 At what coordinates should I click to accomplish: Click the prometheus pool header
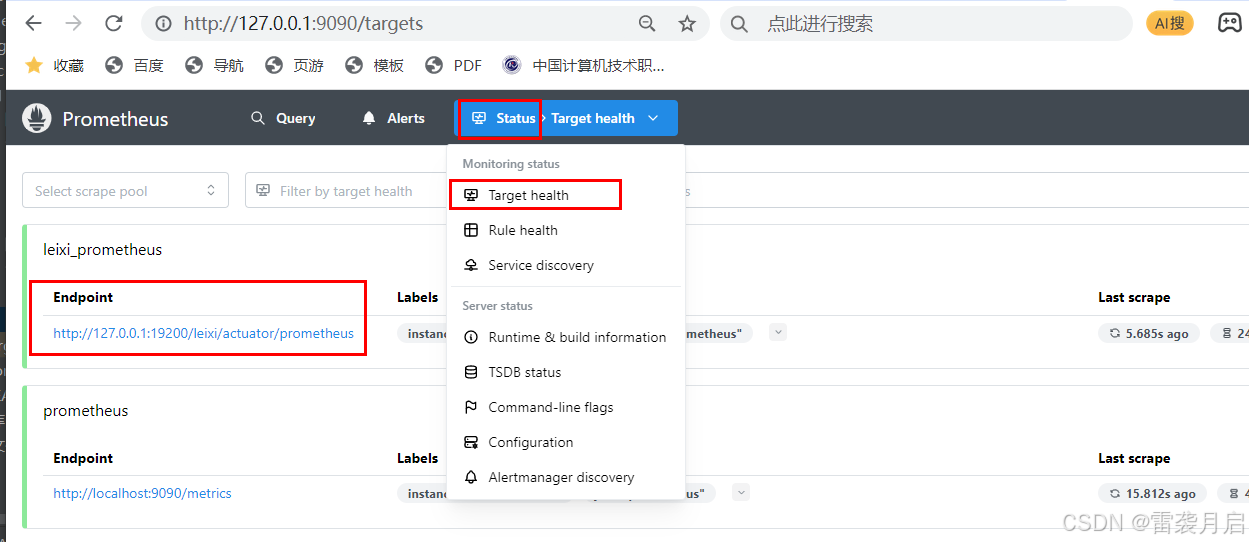click(86, 410)
